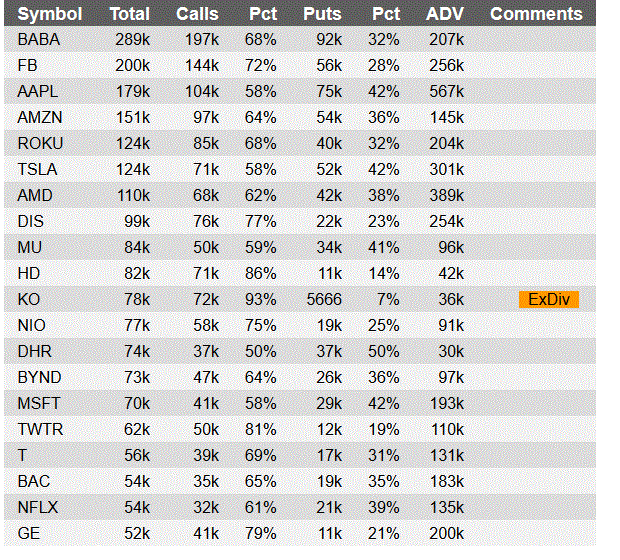Click the Symbol column header
The image size is (620, 560).
(50, 14)
